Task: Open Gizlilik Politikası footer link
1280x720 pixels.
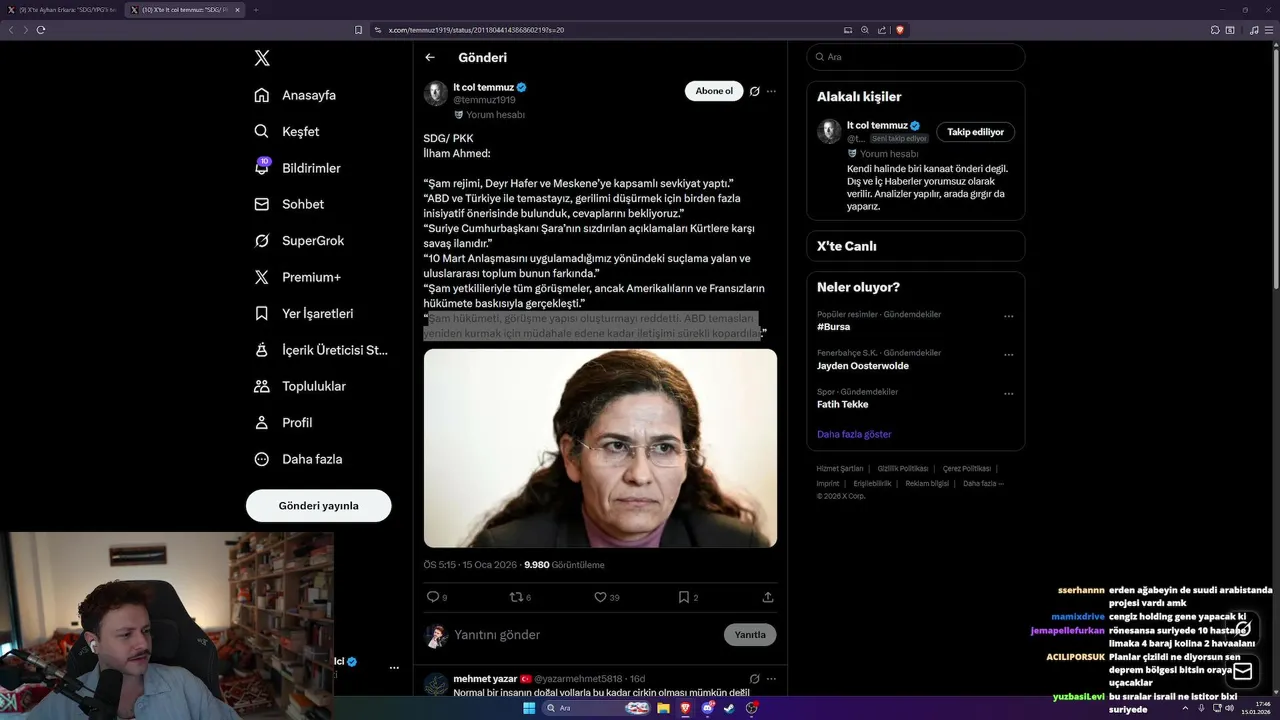Action: click(x=903, y=469)
